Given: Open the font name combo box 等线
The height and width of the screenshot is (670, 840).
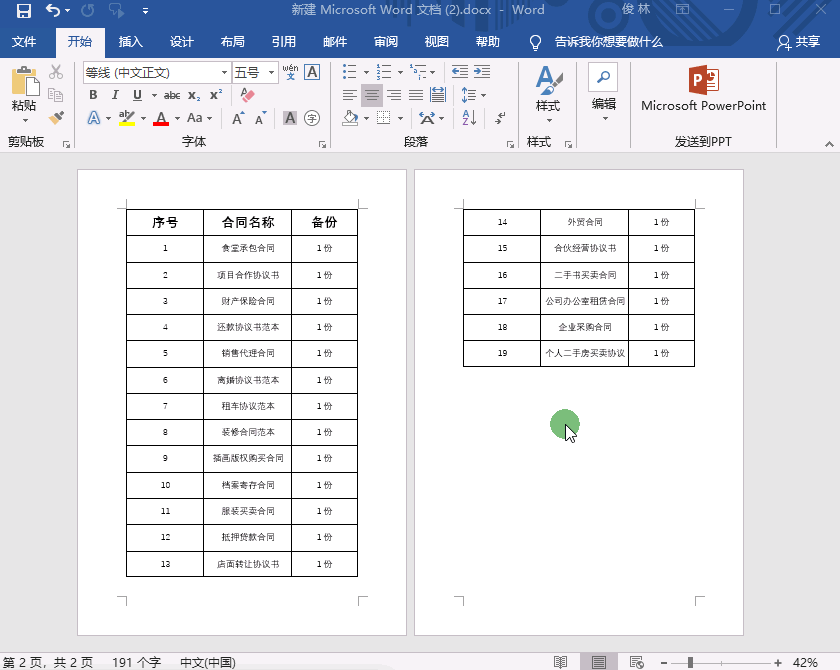Looking at the screenshot, I should point(156,72).
